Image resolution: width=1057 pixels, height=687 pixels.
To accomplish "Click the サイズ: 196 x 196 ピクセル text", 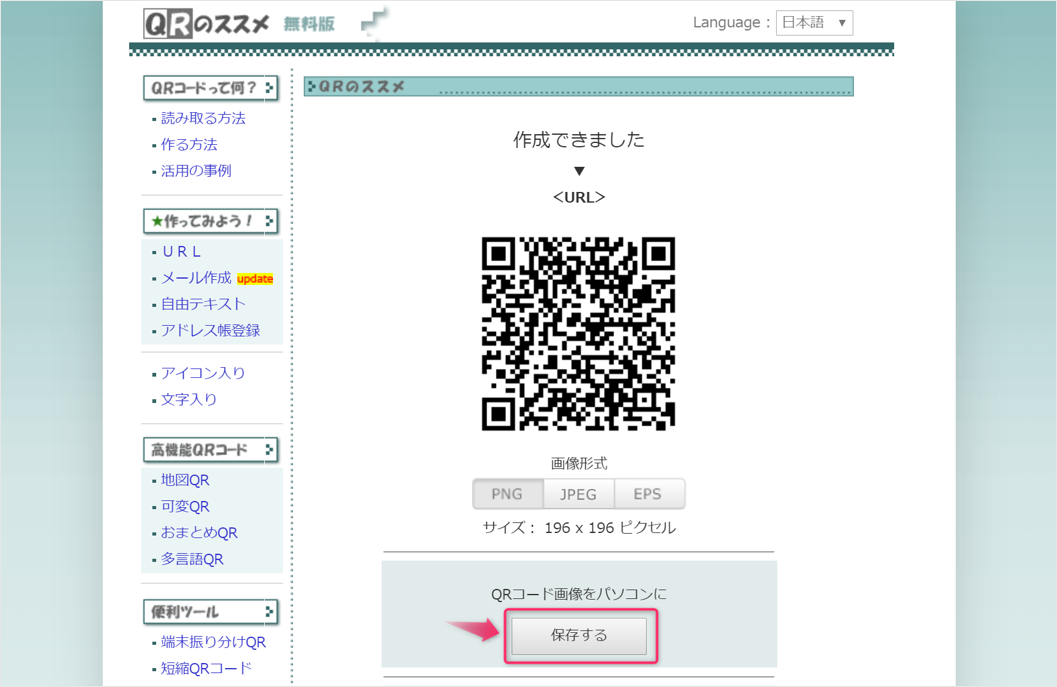I will pos(579,527).
